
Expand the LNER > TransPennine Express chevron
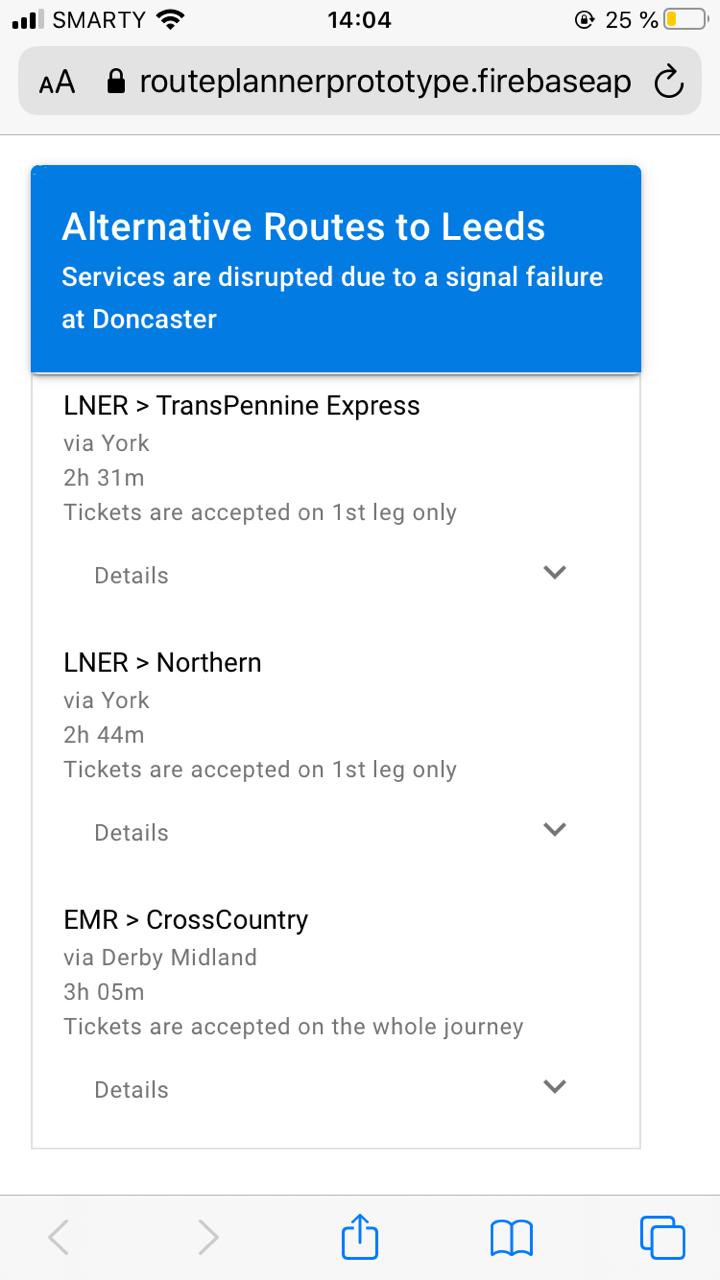click(554, 572)
